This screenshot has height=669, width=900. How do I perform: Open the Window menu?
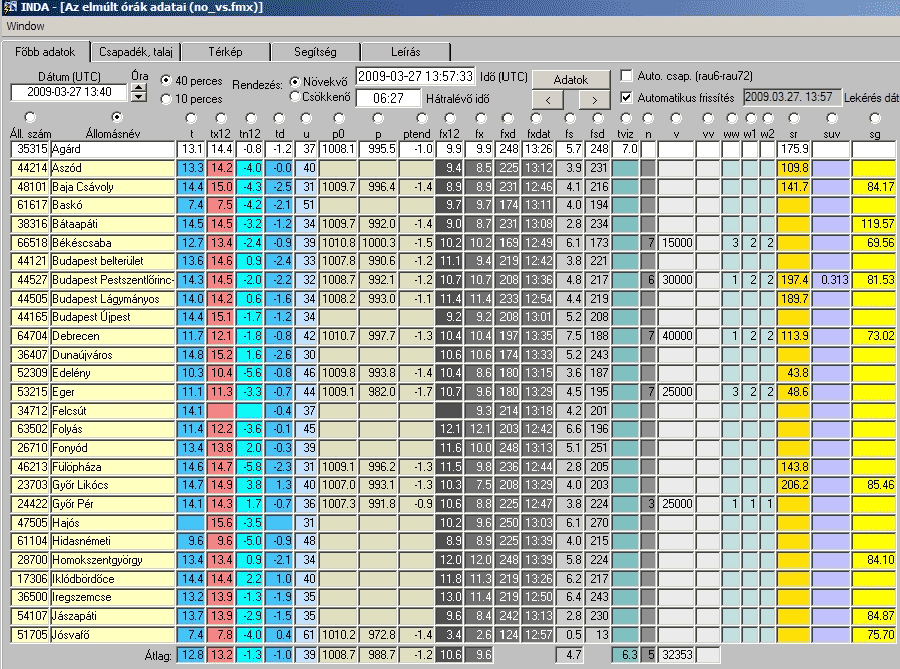click(x=25, y=26)
